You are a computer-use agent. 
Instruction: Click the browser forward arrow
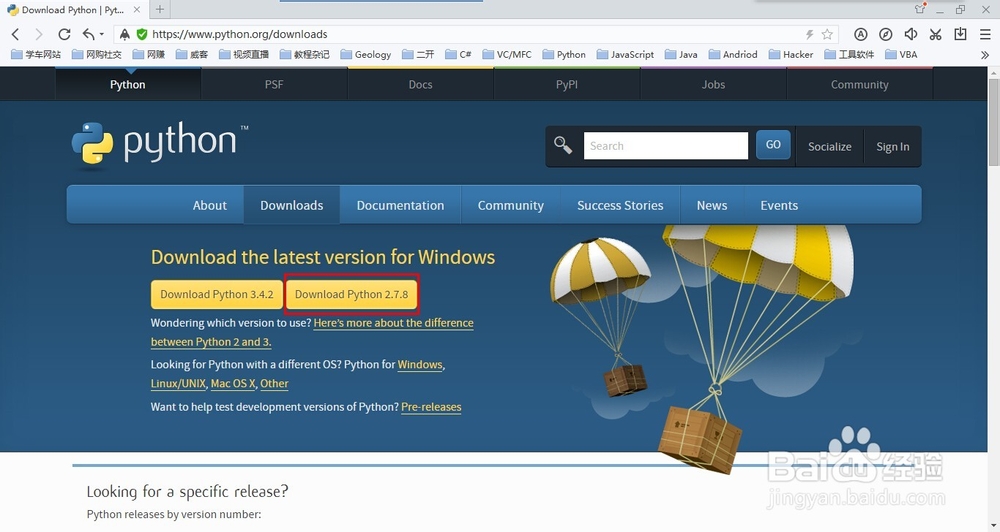point(39,34)
